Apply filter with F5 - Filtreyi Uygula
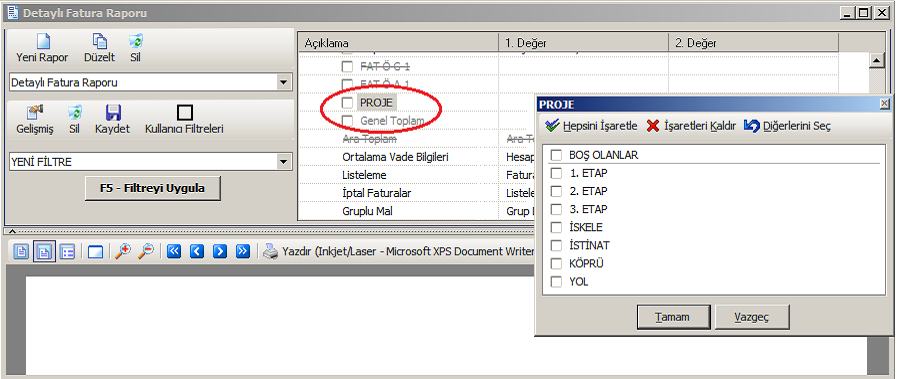899x379 pixels. (x=153, y=188)
